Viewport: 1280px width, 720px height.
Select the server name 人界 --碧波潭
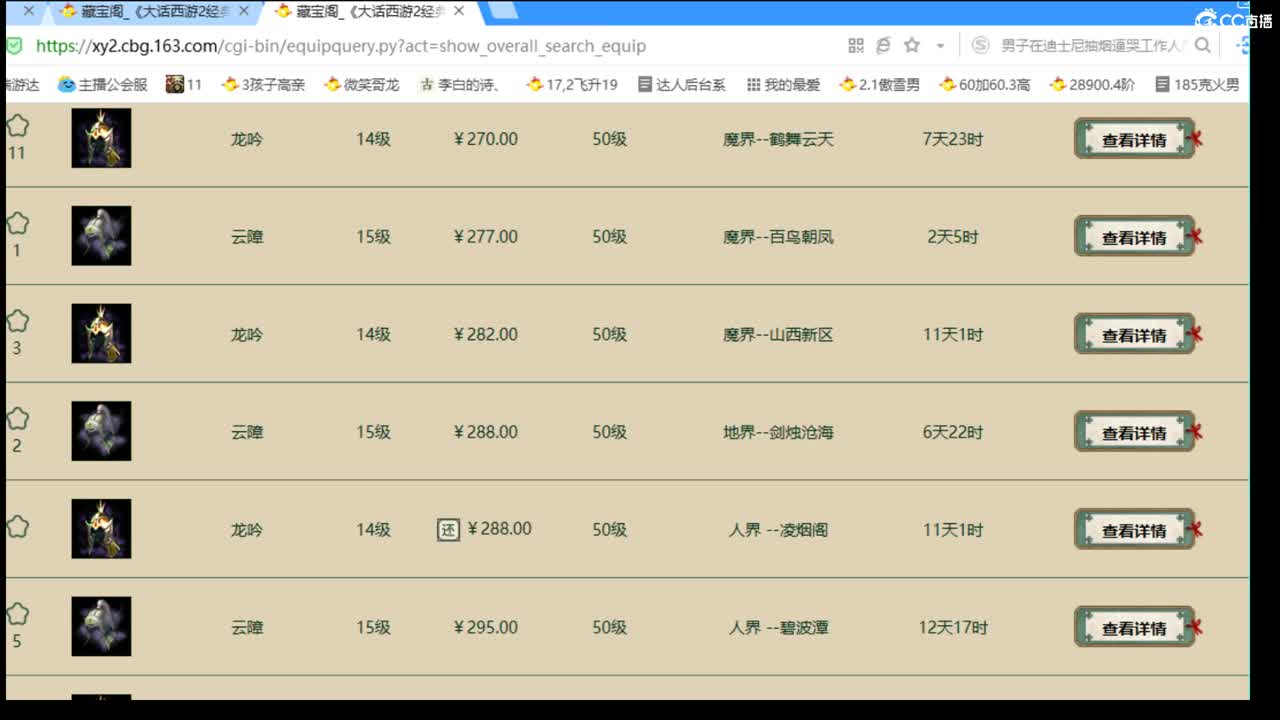pos(778,628)
